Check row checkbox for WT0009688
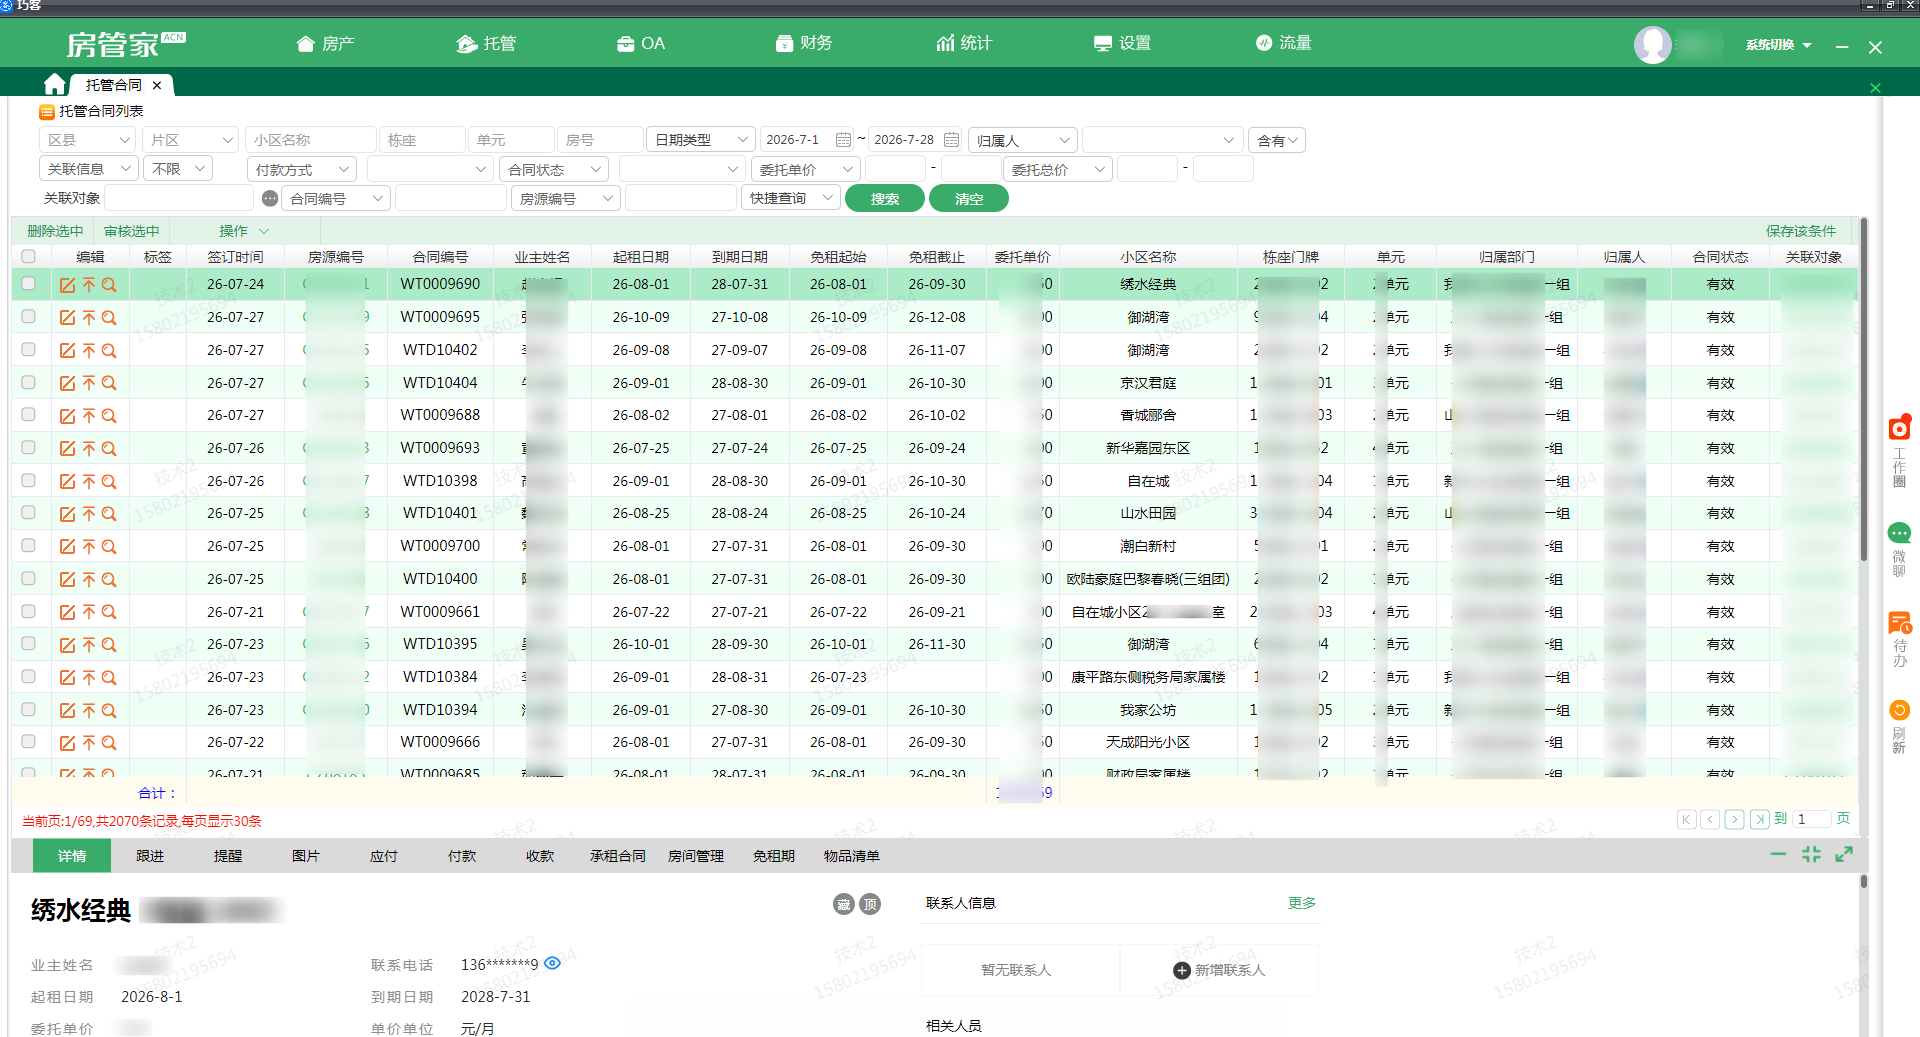Image resolution: width=1920 pixels, height=1037 pixels. 28,415
